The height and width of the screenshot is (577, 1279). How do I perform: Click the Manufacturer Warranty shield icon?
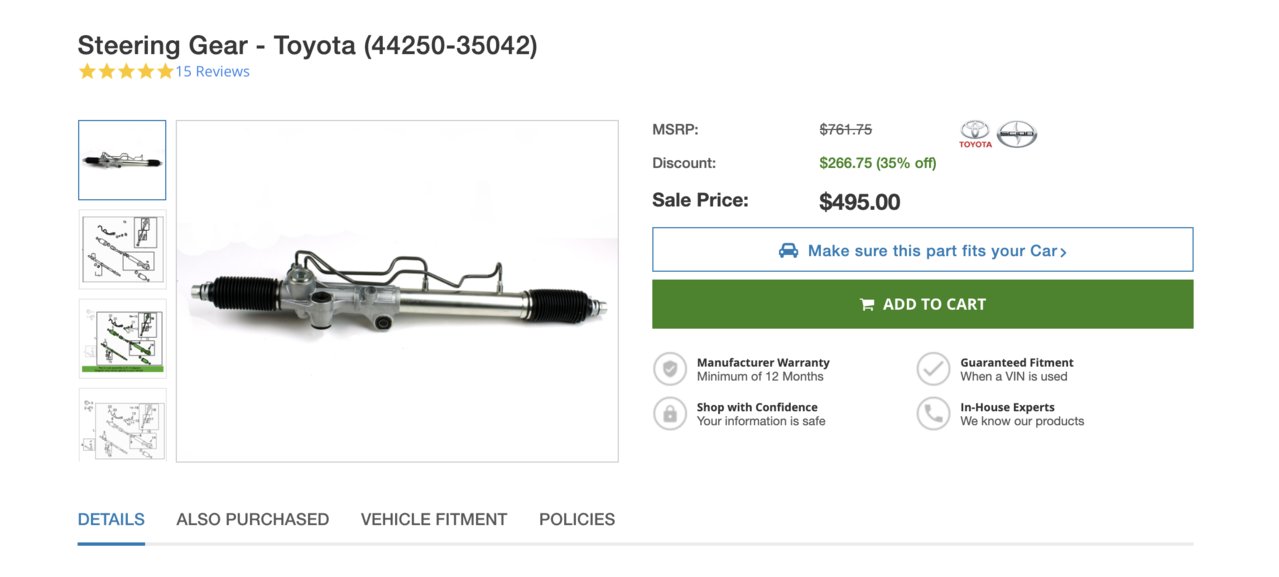coord(669,369)
